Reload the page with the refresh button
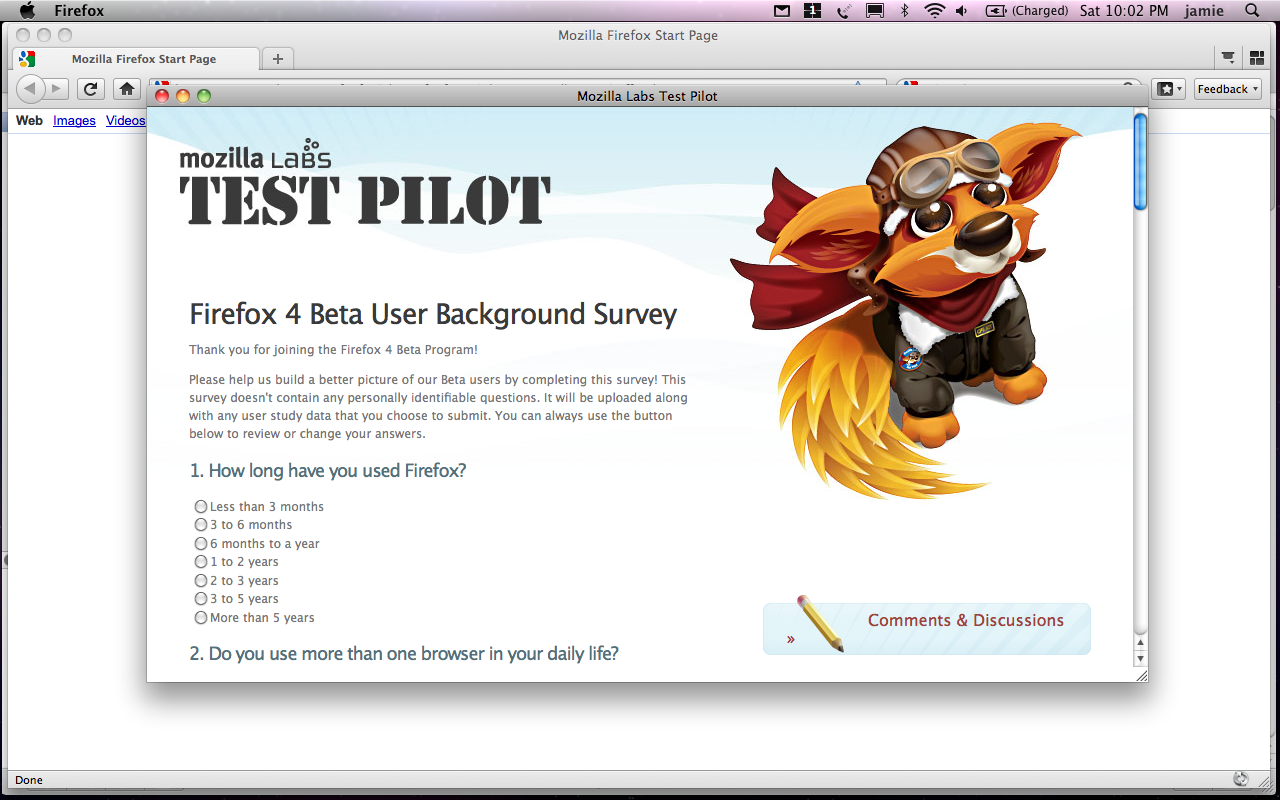The image size is (1280, 800). [91, 89]
